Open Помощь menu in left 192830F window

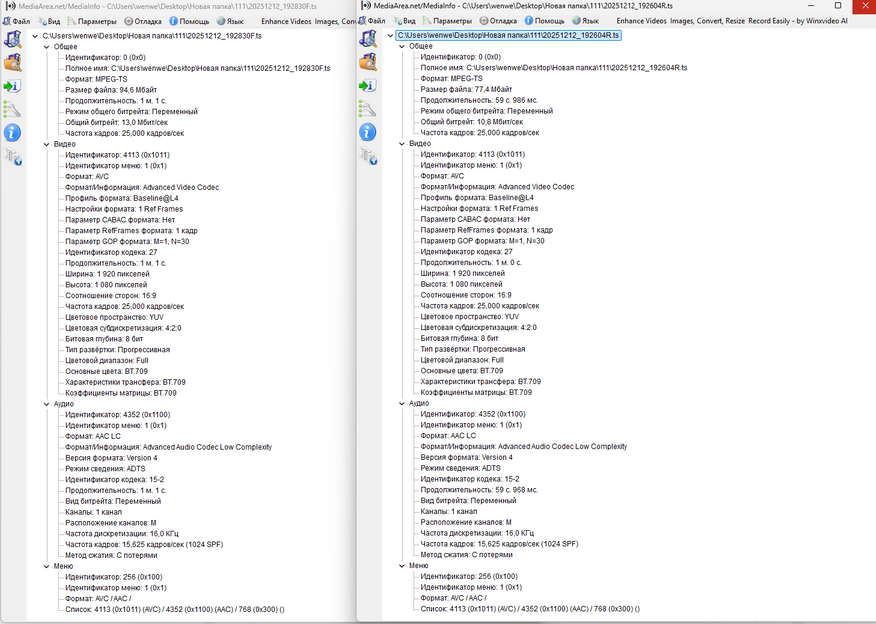[189, 21]
